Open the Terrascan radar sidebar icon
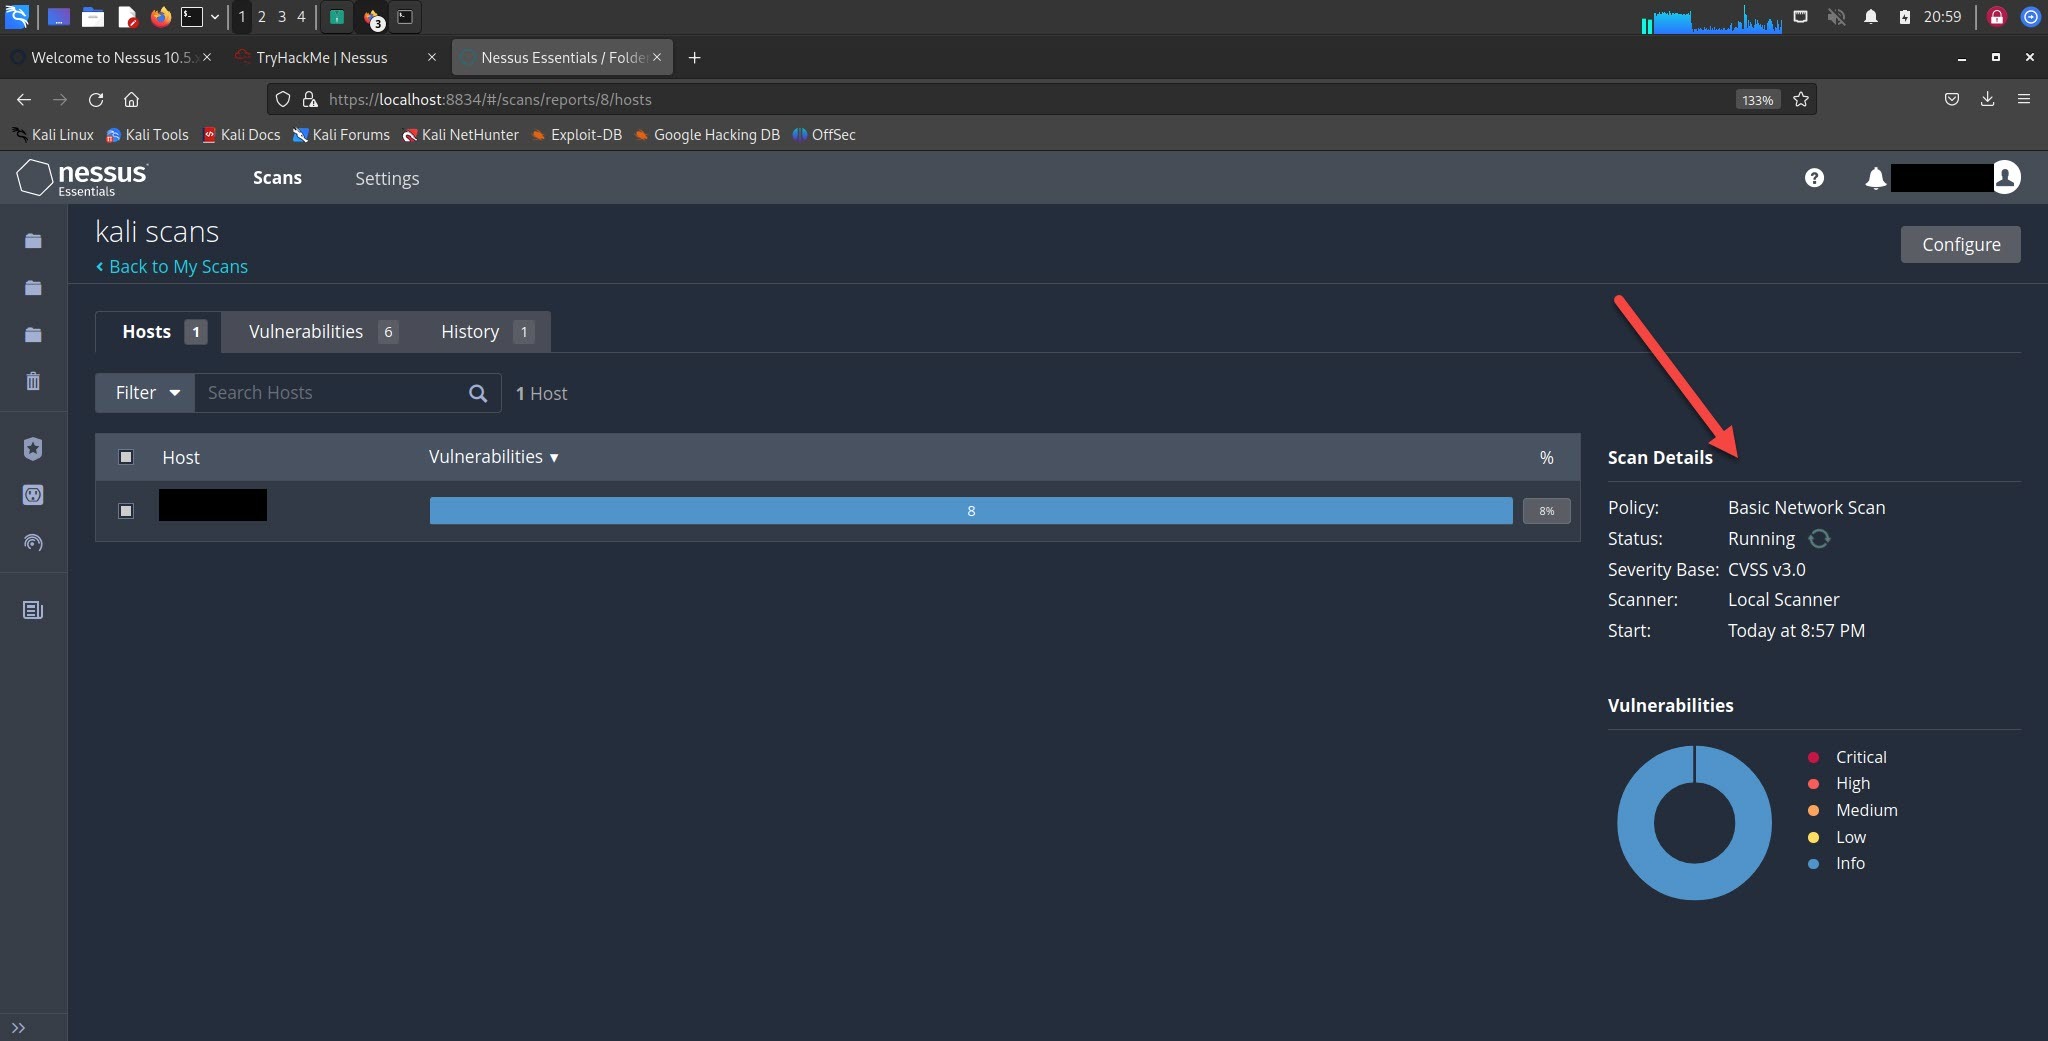 (x=33, y=543)
